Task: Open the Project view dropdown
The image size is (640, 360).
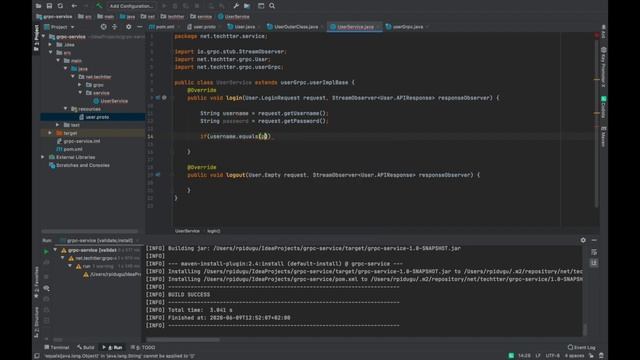Action: [59, 27]
